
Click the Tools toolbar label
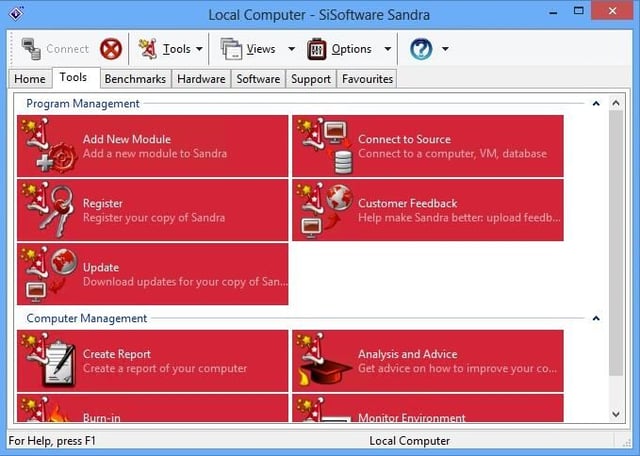177,49
